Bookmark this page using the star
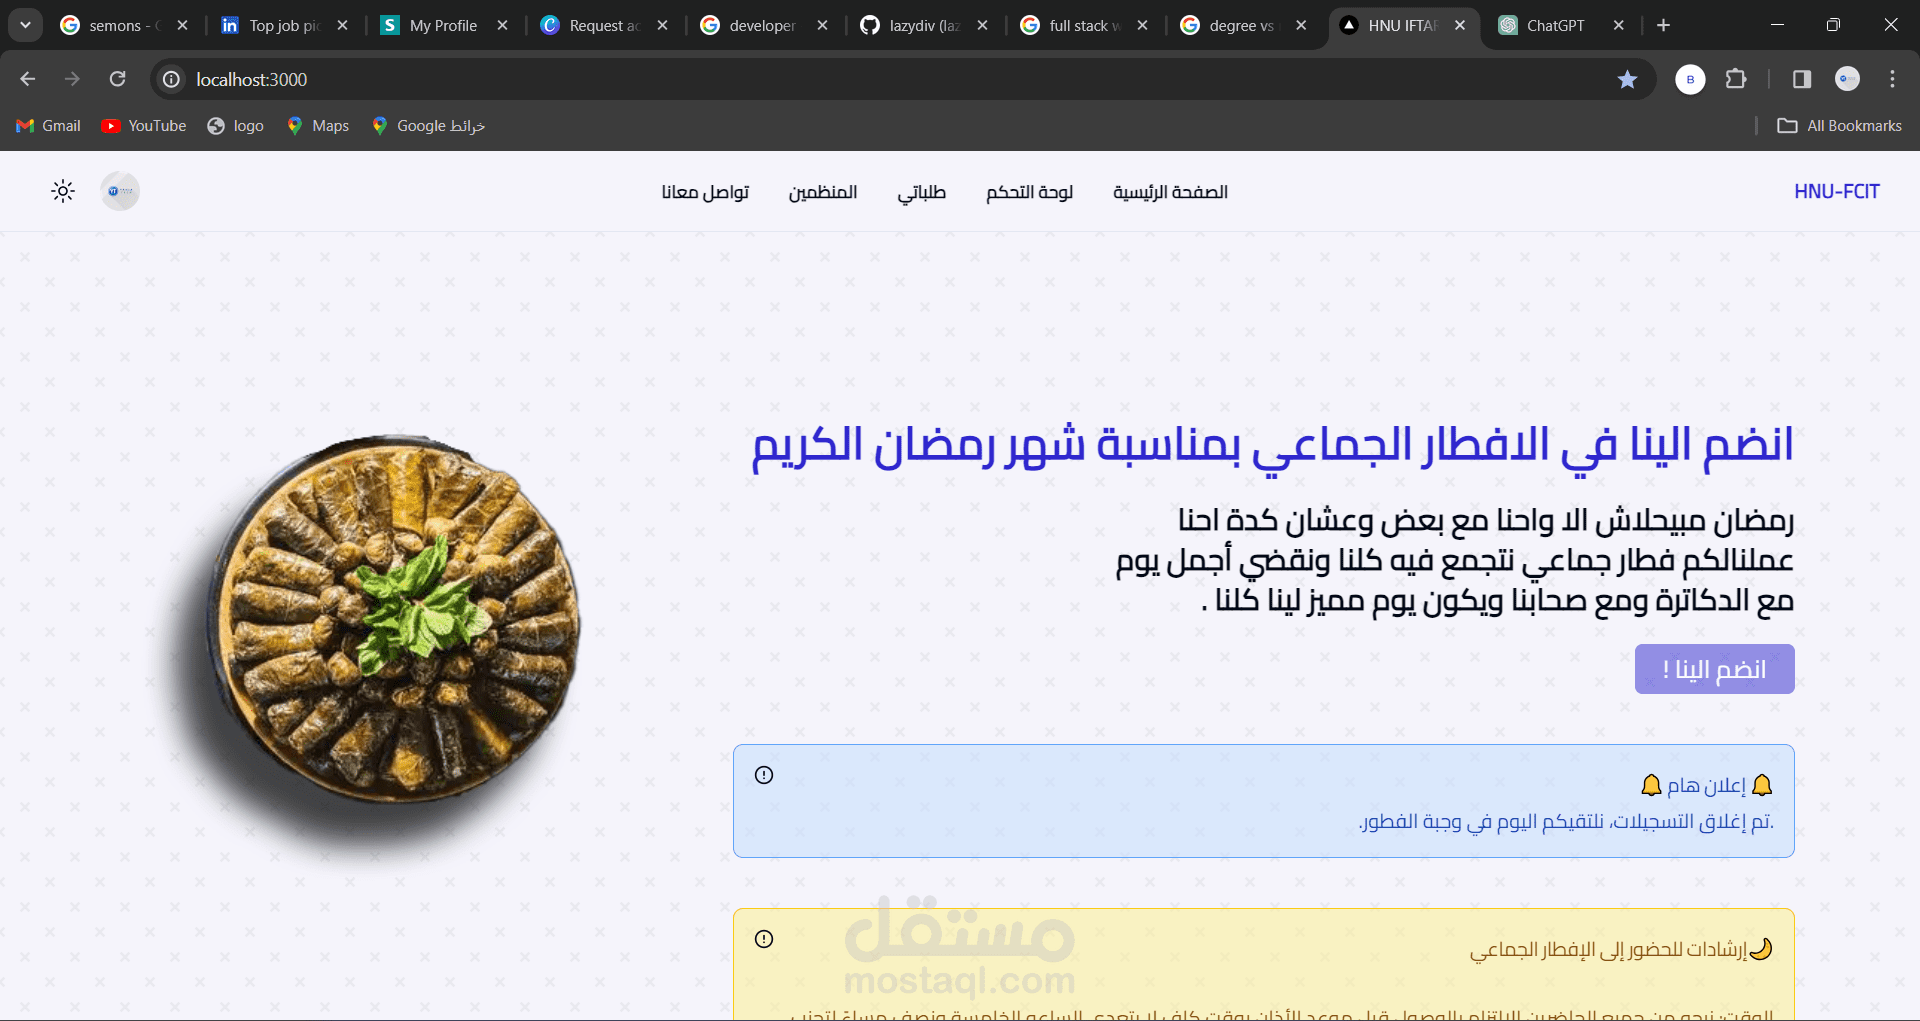Screen dimensions: 1920x1021 click(1627, 79)
